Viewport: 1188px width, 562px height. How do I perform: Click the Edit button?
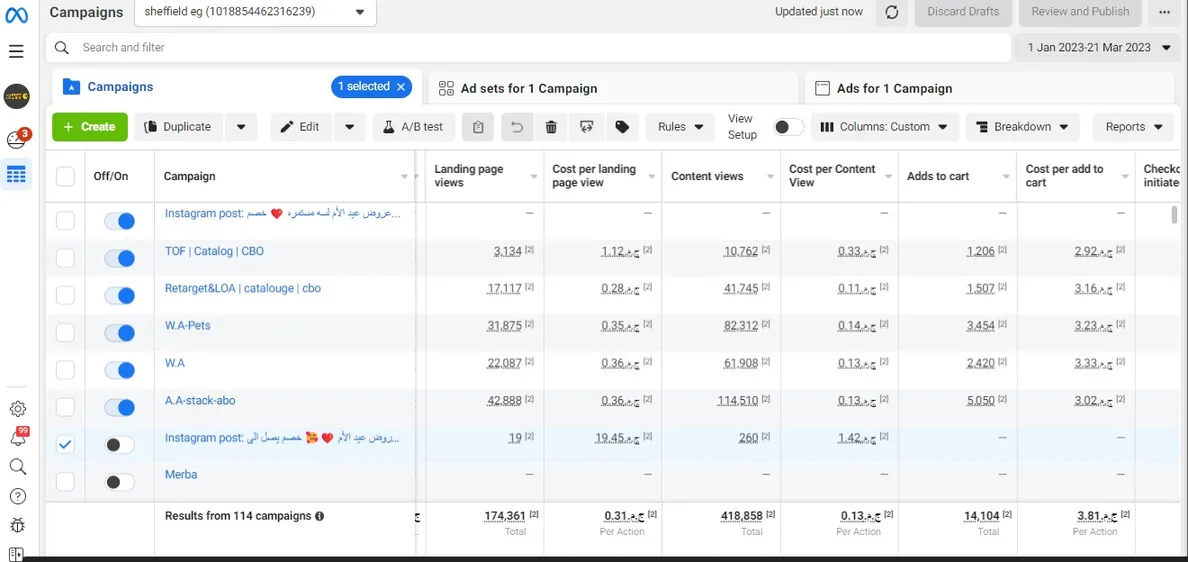coord(301,127)
